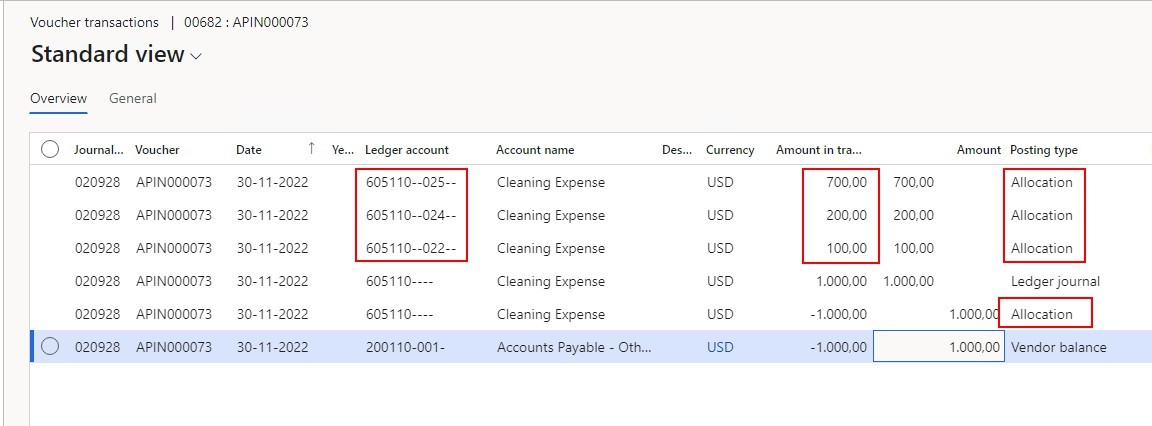Switch to the Overview tab
The image size is (1152, 426).
click(x=58, y=98)
